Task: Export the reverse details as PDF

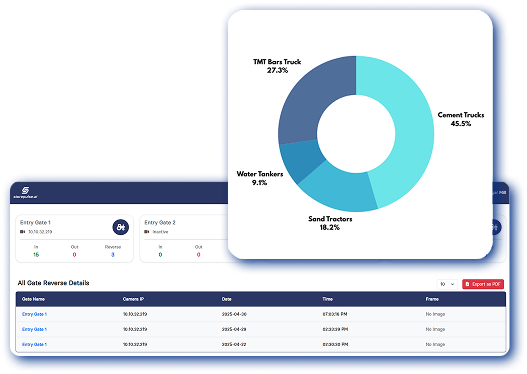Action: 483,284
